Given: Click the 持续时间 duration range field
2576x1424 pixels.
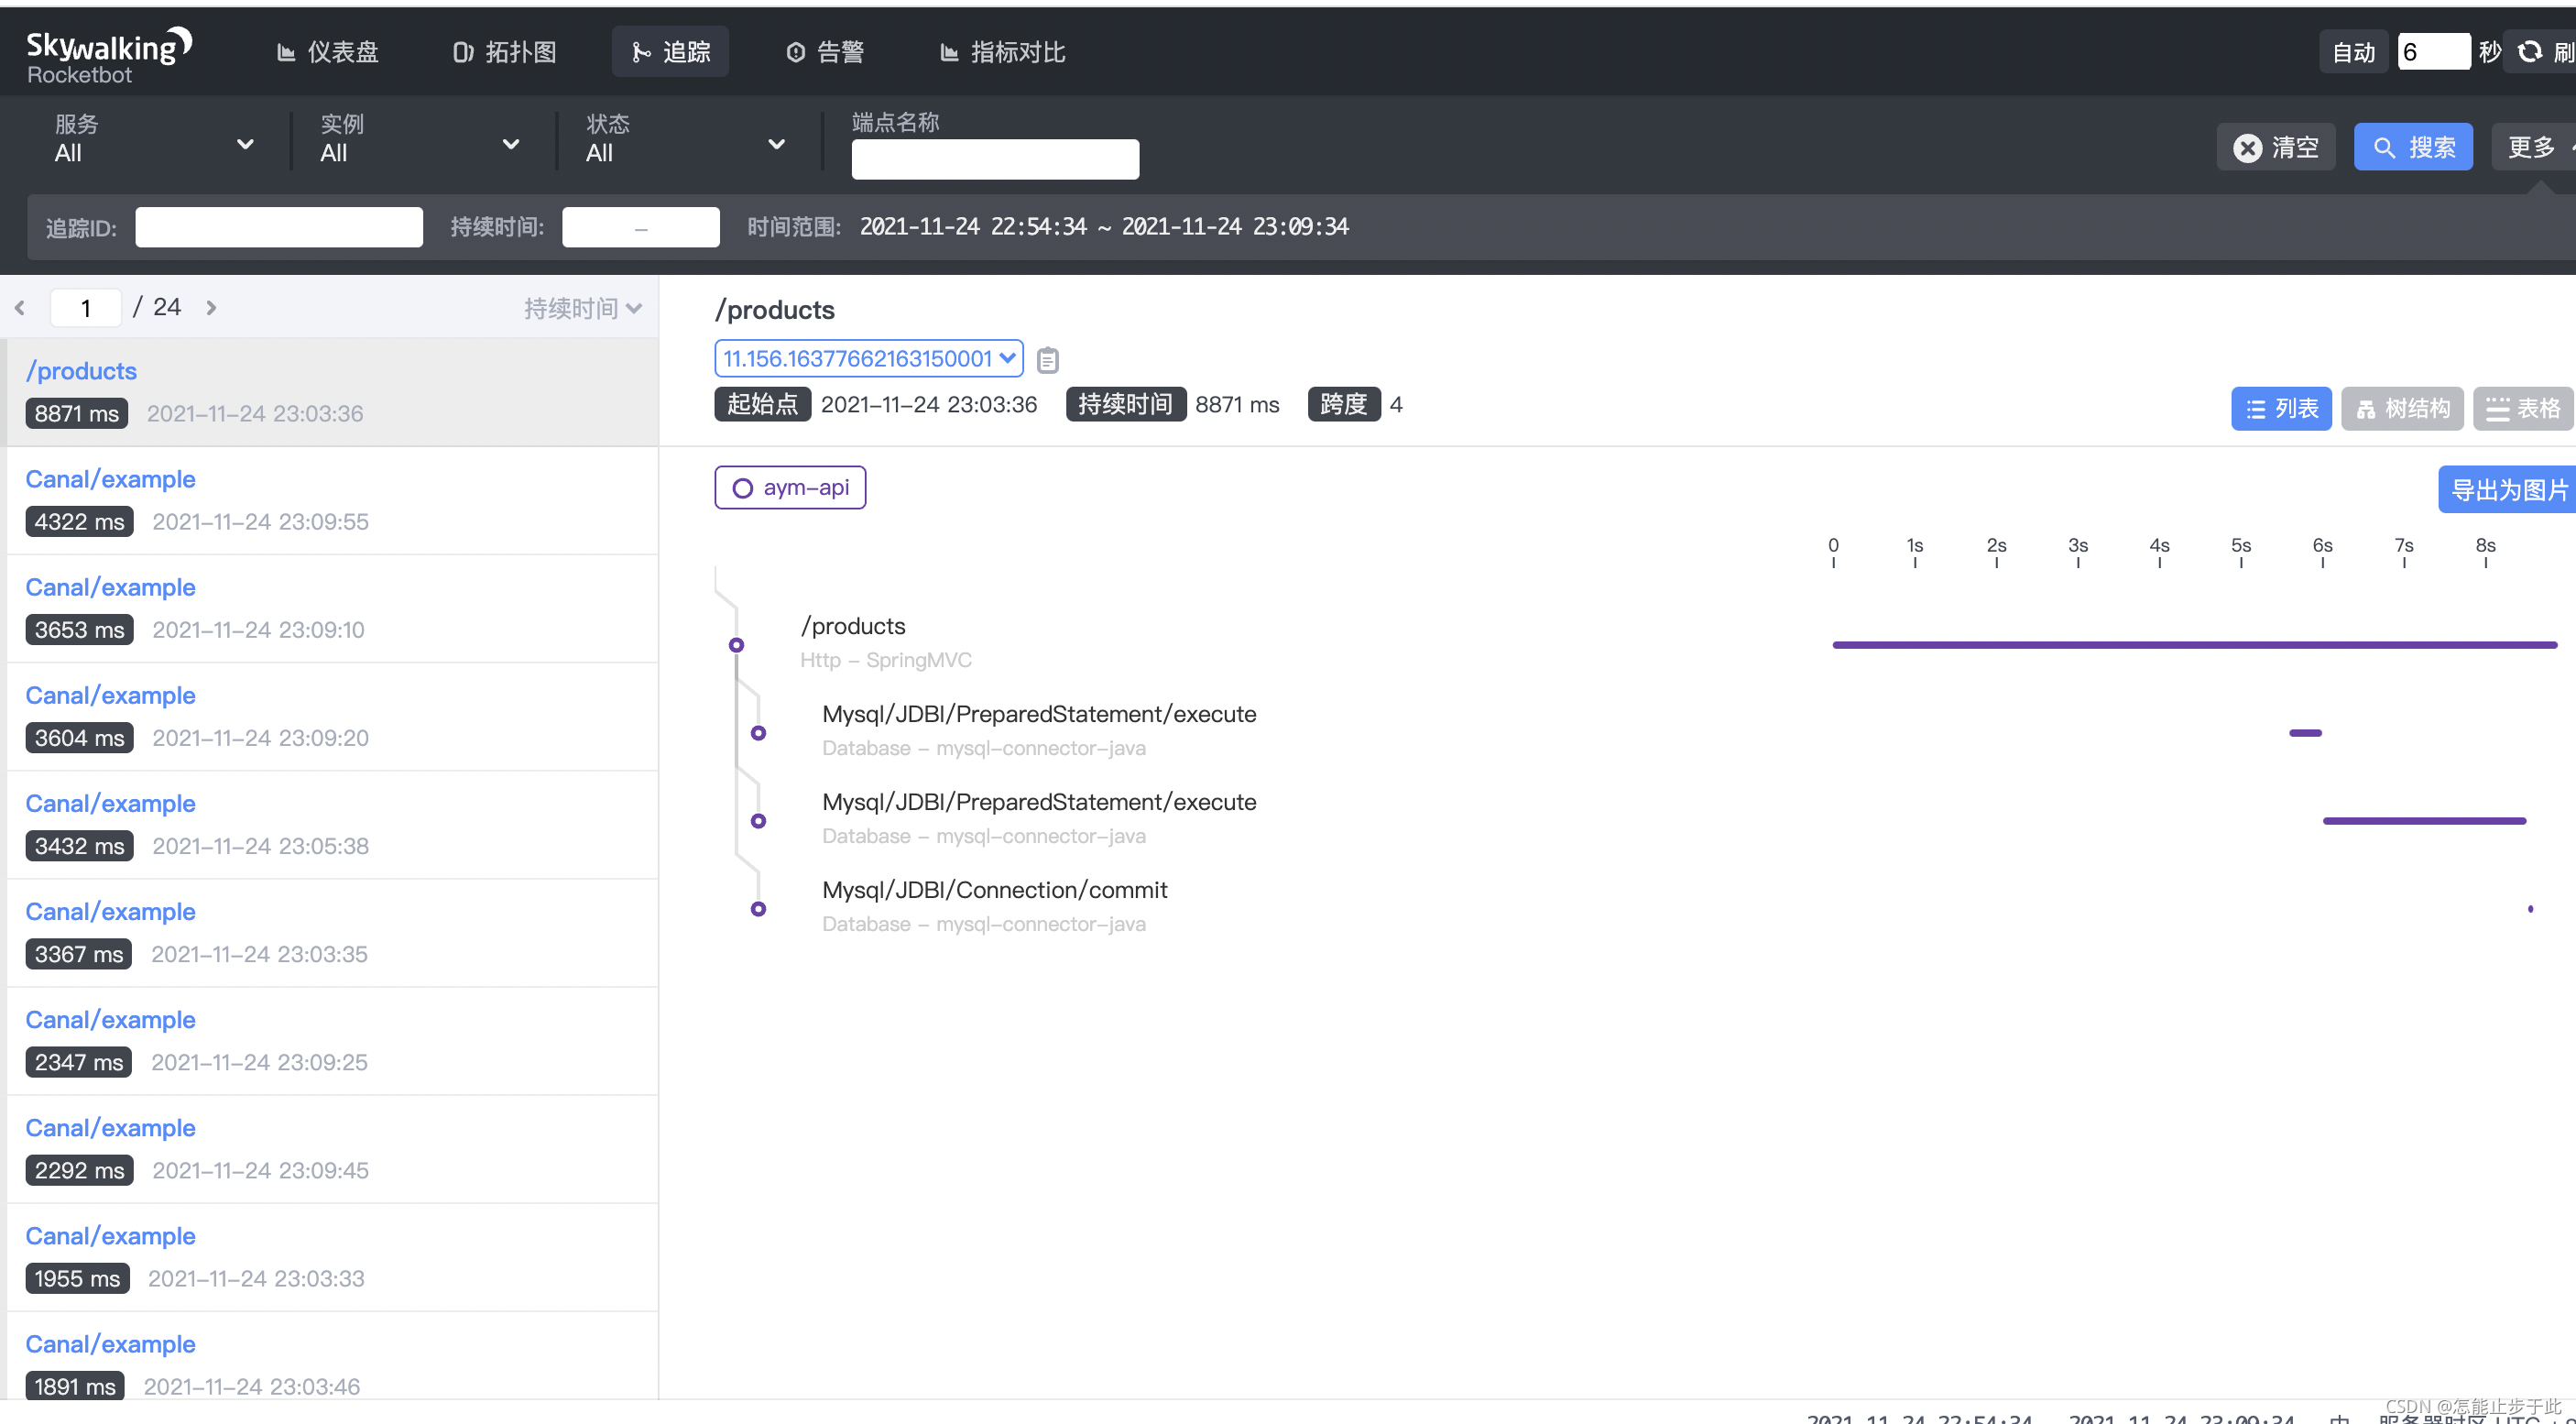Looking at the screenshot, I should coord(641,227).
